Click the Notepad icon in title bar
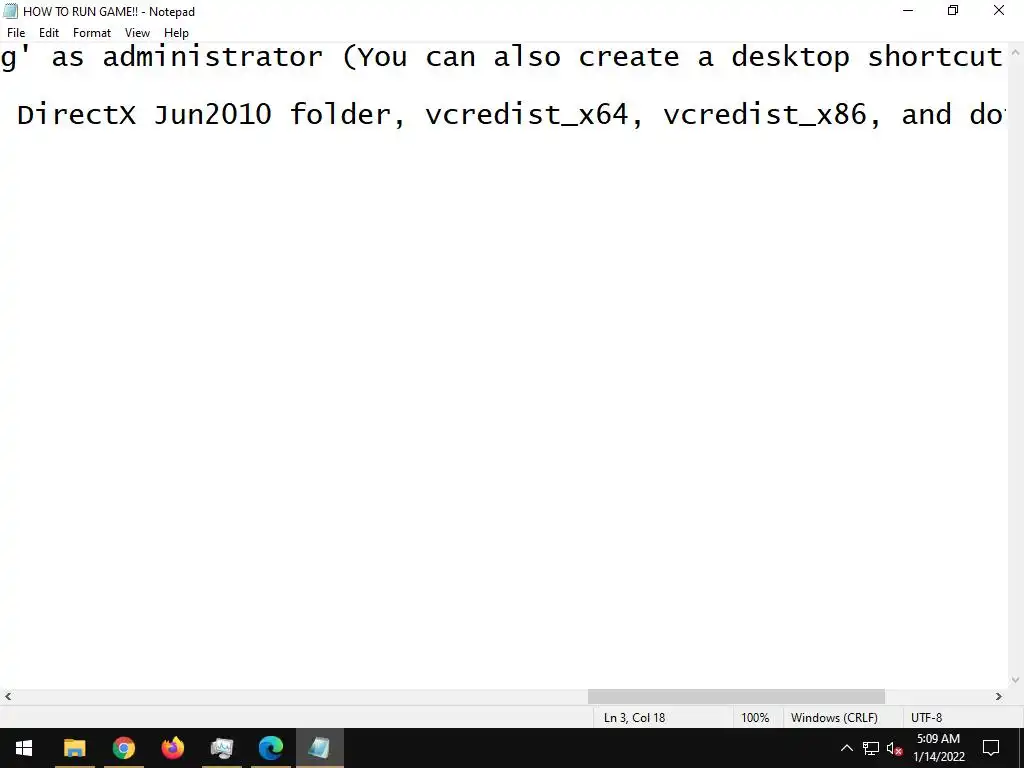The image size is (1024, 768). click(x=10, y=11)
